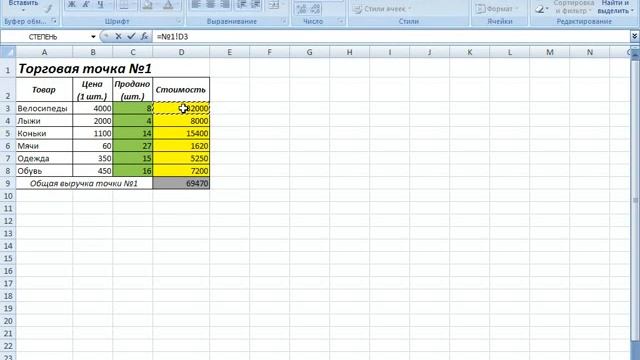Toggle bold (Ж) formatting
This screenshot has height=360, width=640.
72,5
